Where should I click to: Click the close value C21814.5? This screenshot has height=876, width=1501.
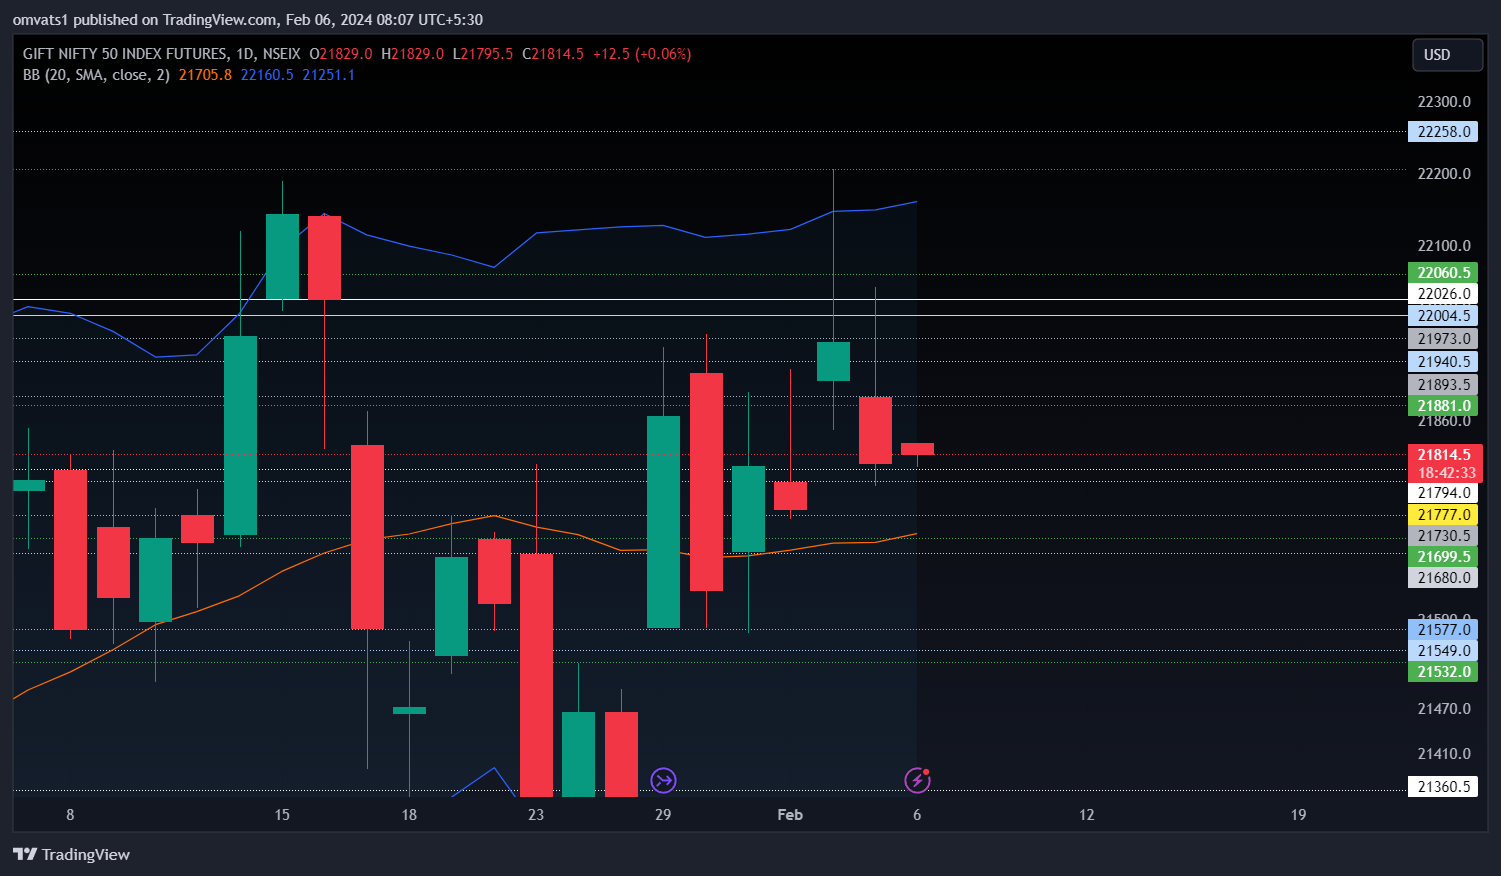[x=553, y=54]
